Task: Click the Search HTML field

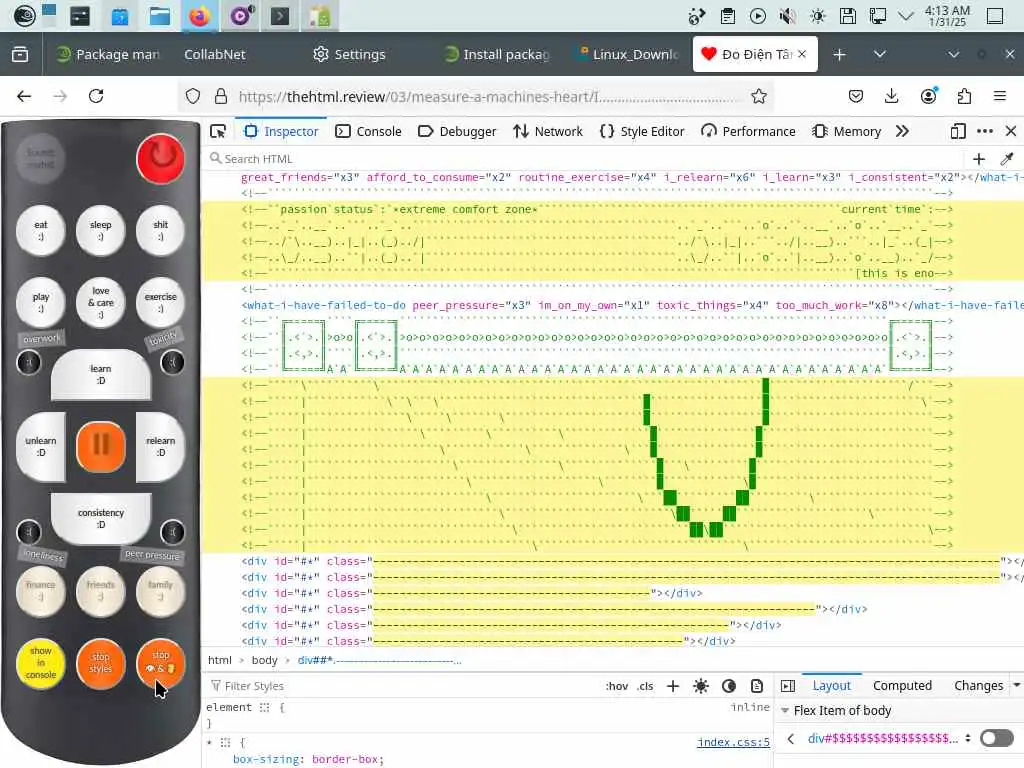Action: click(x=584, y=159)
